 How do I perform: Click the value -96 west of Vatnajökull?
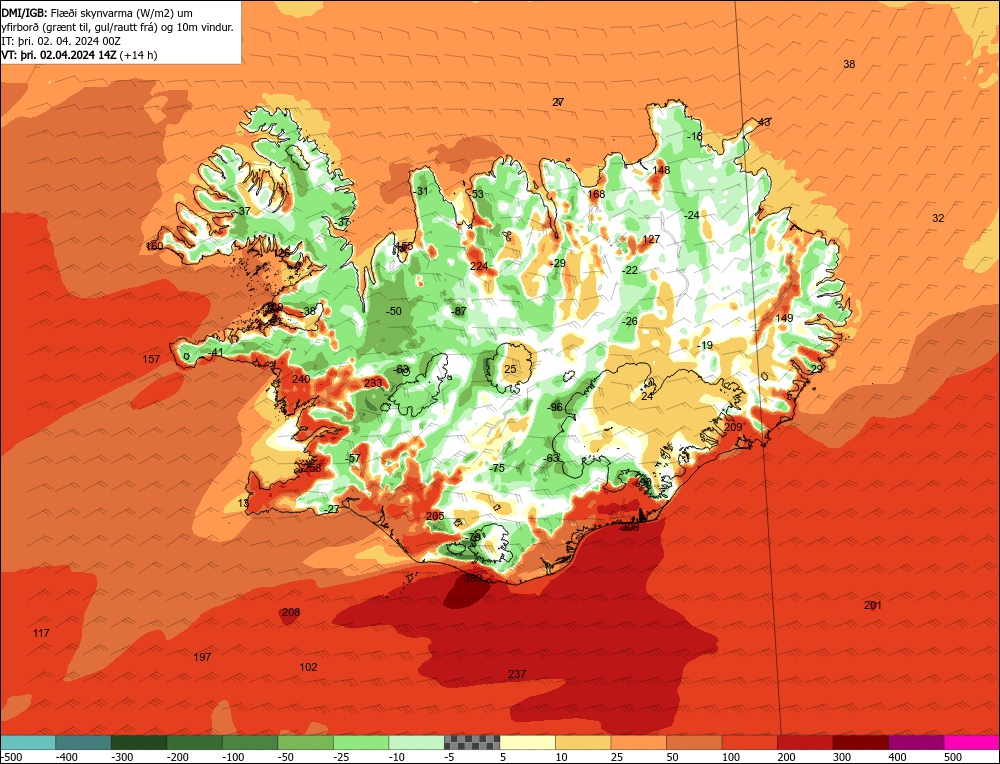(555, 408)
